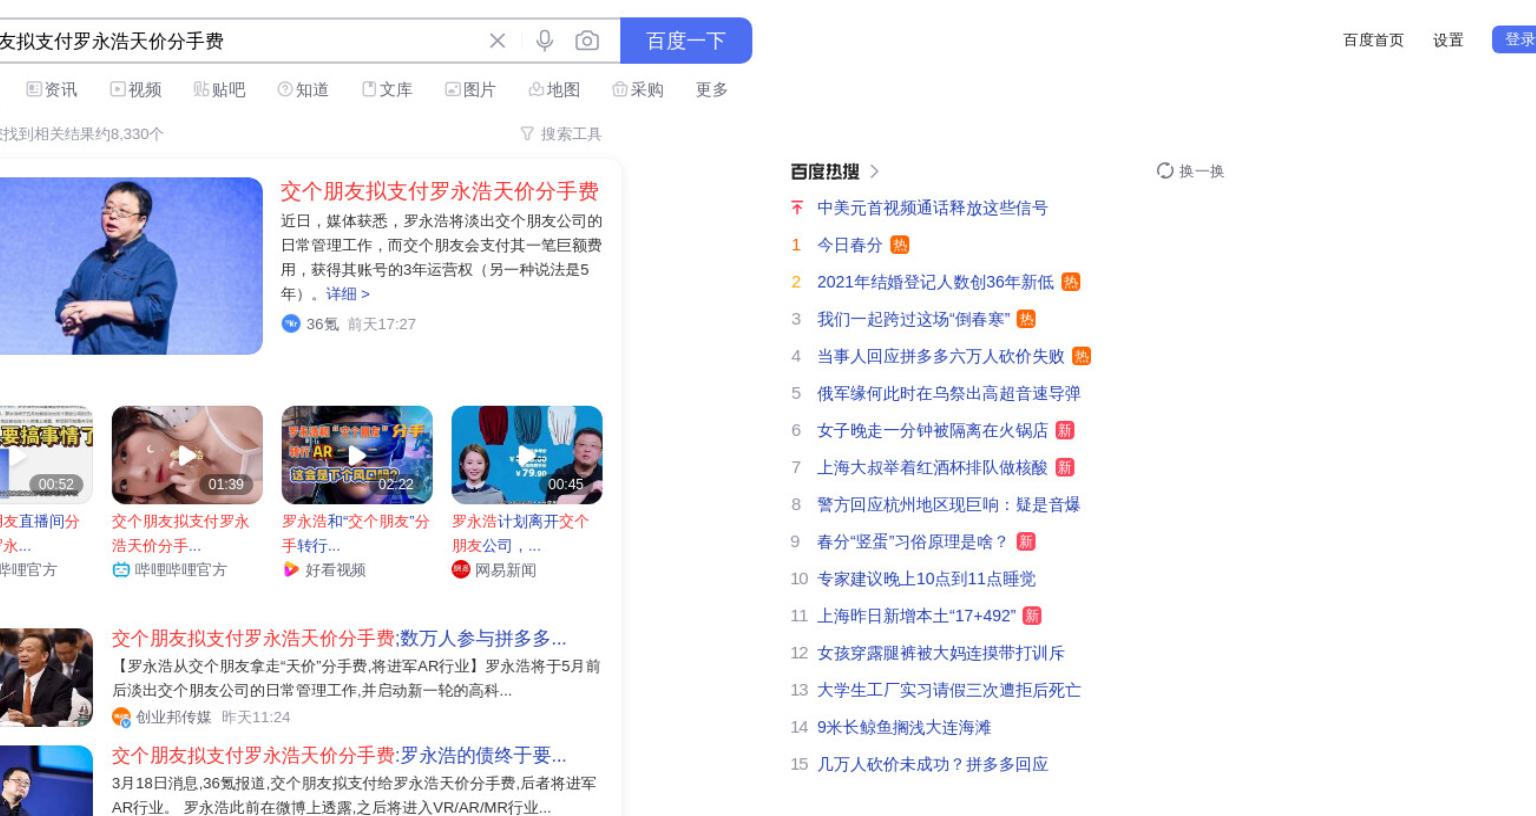Open hot search 9米长鲸鱼搁浅大连海滩

(904, 727)
